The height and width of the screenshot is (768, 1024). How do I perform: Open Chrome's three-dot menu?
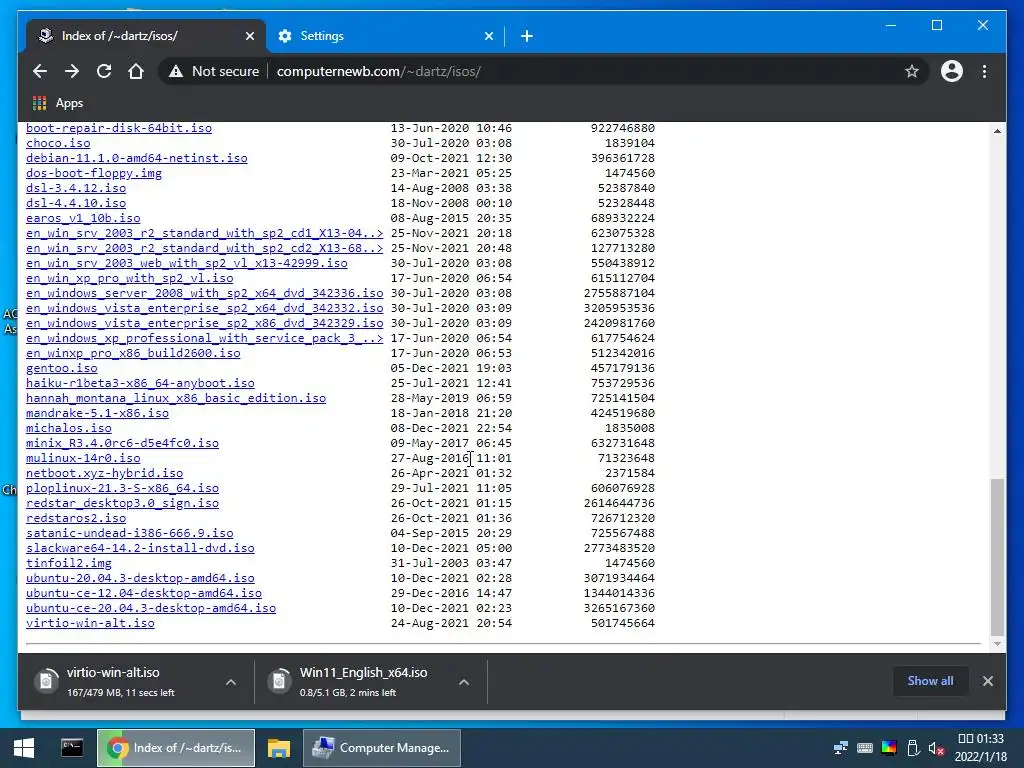click(x=984, y=71)
